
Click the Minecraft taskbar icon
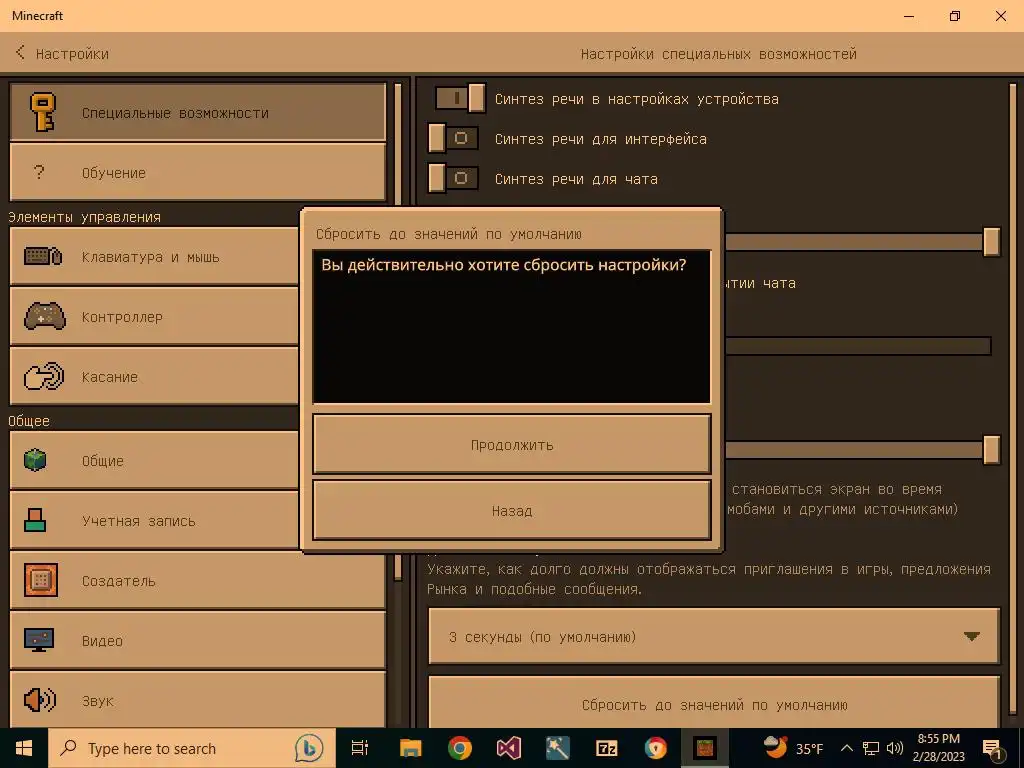point(705,748)
